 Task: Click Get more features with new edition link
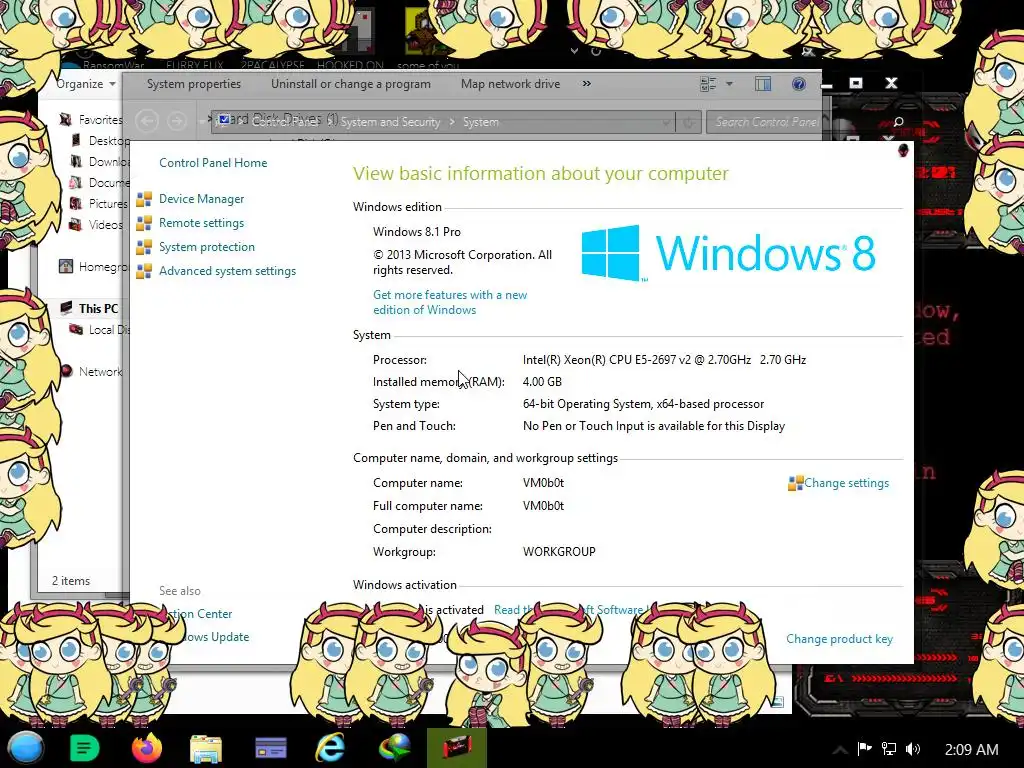tap(450, 302)
